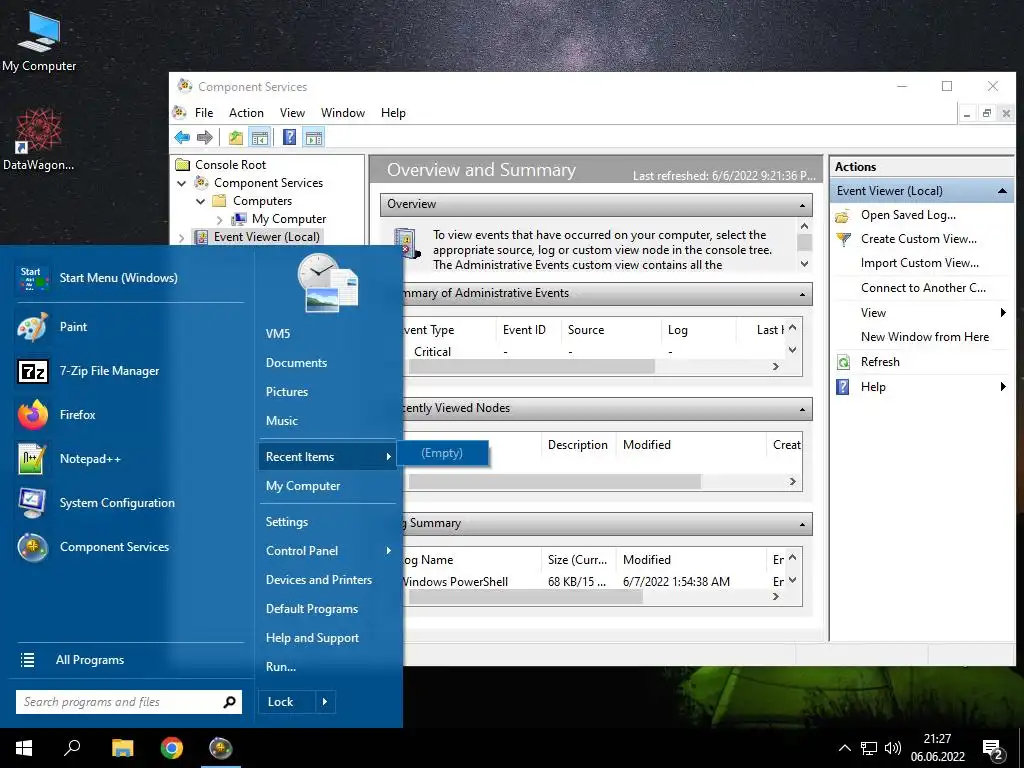This screenshot has width=1024, height=768.
Task: Go back with the blue arrow toolbar icon
Action: point(182,137)
